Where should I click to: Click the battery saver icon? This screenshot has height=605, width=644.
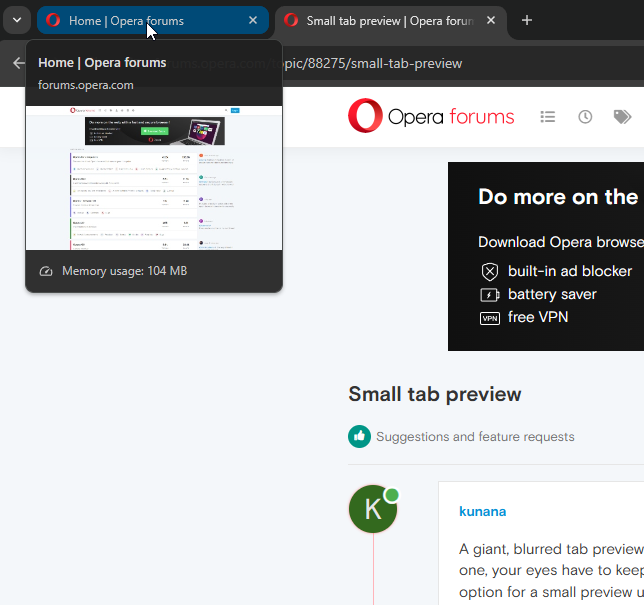(490, 295)
